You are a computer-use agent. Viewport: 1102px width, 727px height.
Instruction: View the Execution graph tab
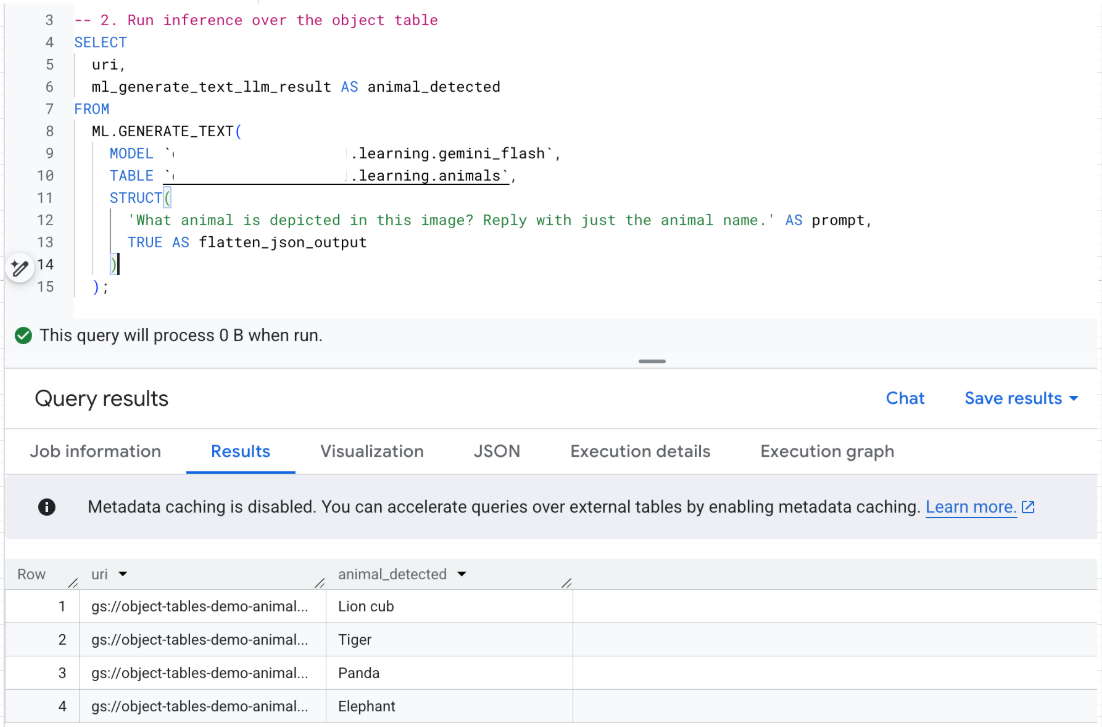click(x=827, y=451)
